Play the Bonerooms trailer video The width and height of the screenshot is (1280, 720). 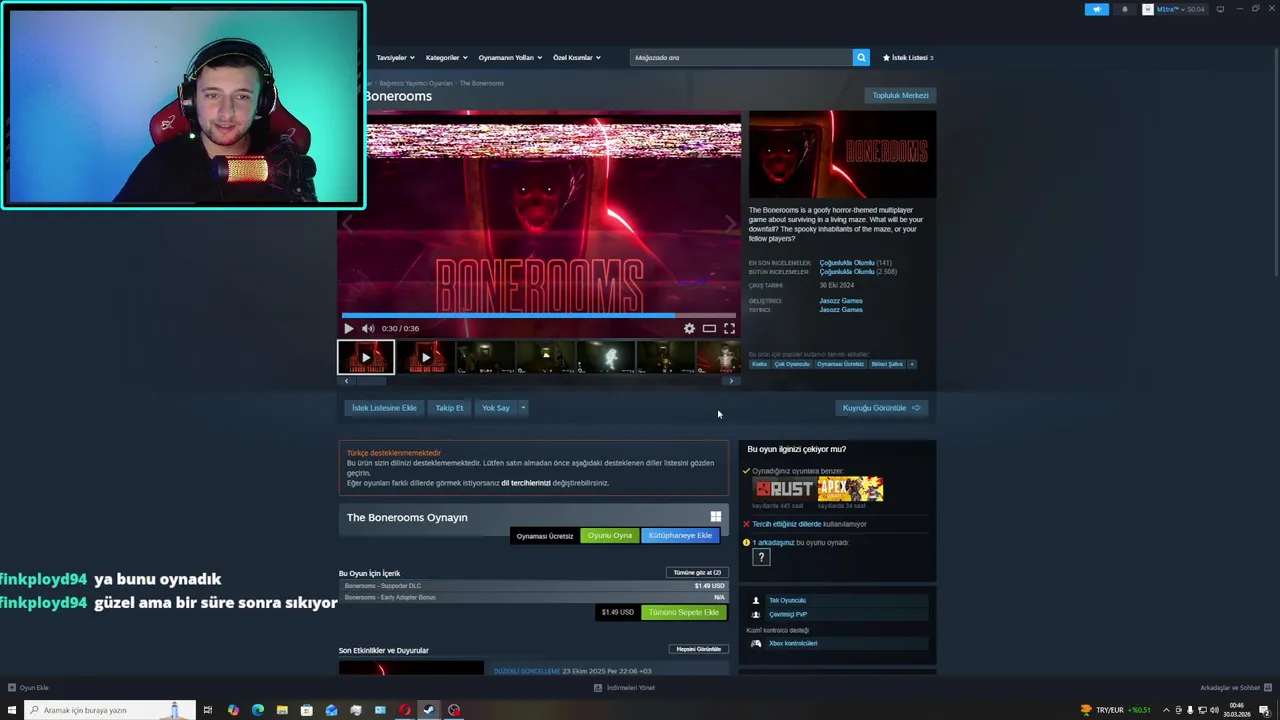(348, 328)
